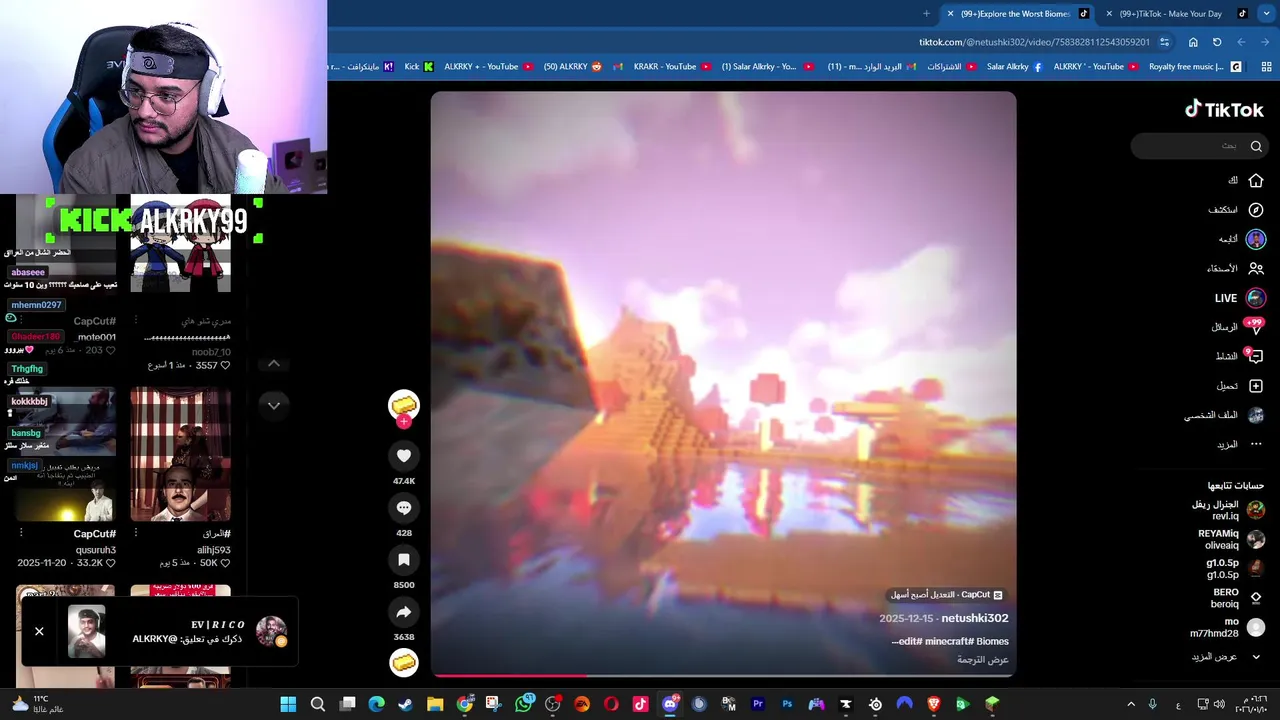The width and height of the screenshot is (1280, 720).
Task: Share the video using arrow icon
Action: (404, 612)
